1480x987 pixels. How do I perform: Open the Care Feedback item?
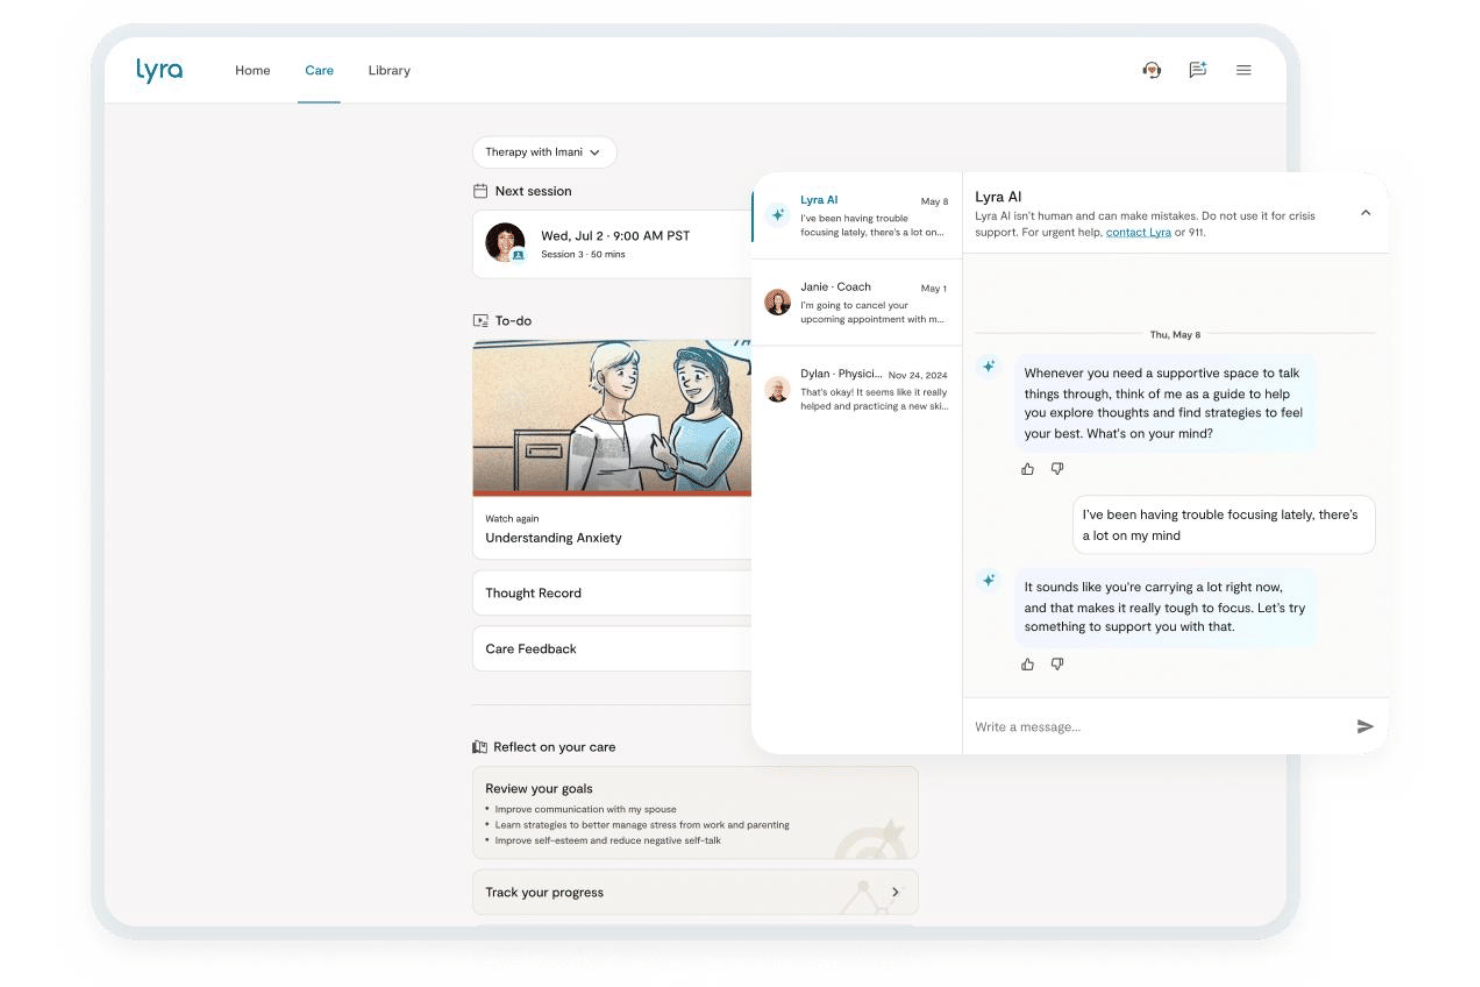coord(612,649)
